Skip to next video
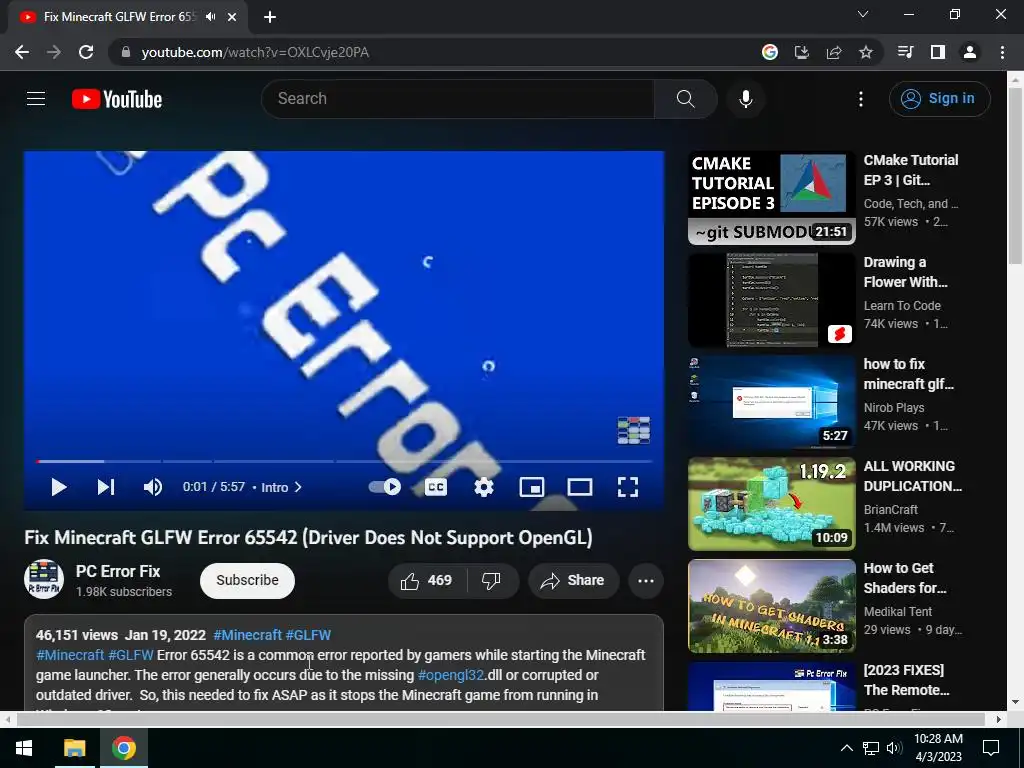1024x768 pixels. pyautogui.click(x=106, y=487)
